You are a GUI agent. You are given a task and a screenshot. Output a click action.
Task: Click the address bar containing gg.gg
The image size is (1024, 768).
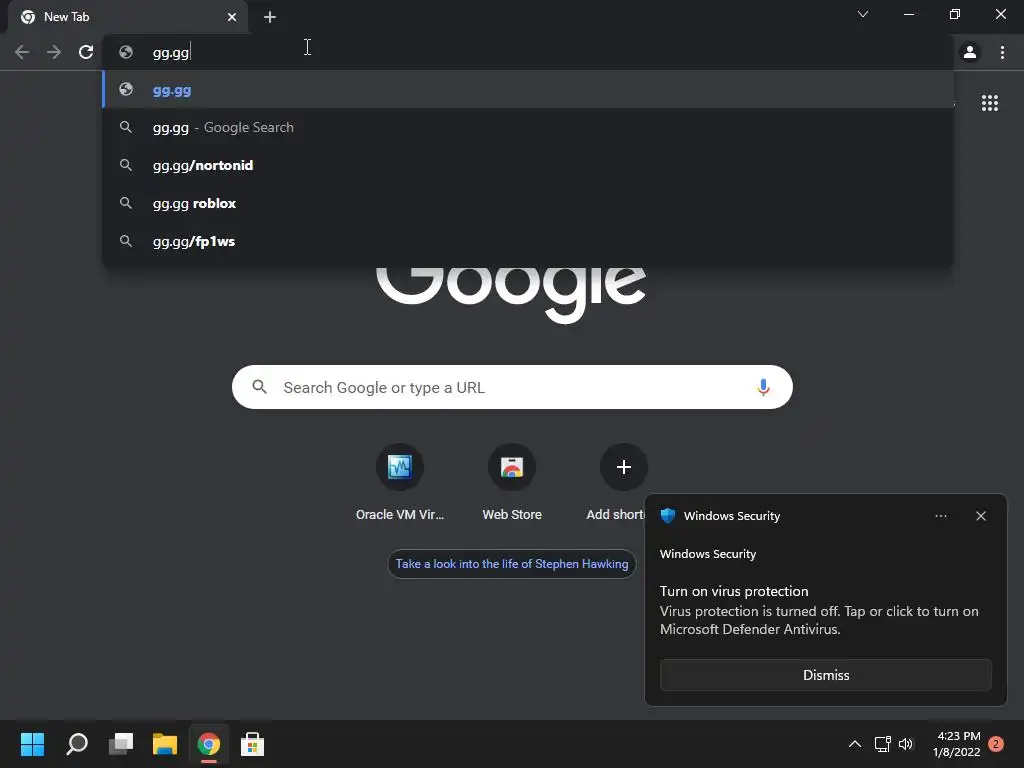click(528, 52)
